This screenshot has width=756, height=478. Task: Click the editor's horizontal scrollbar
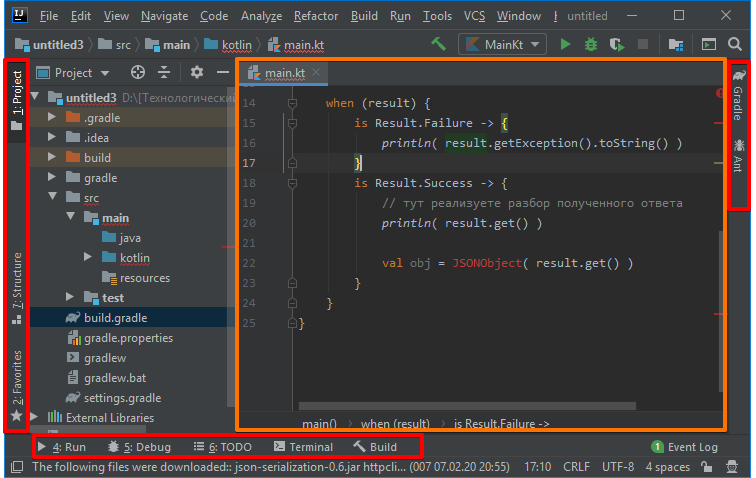point(467,406)
